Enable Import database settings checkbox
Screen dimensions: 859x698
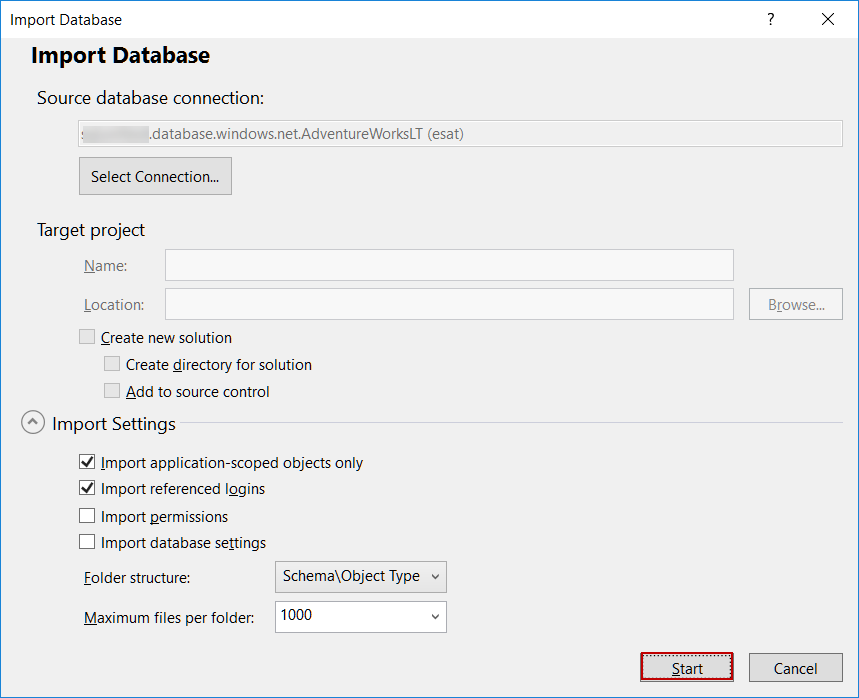pos(87,543)
